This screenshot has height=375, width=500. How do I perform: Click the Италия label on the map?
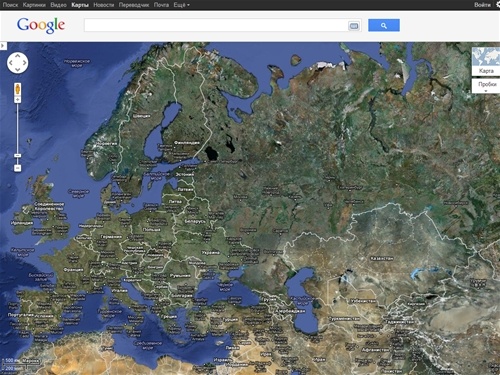tap(120, 290)
